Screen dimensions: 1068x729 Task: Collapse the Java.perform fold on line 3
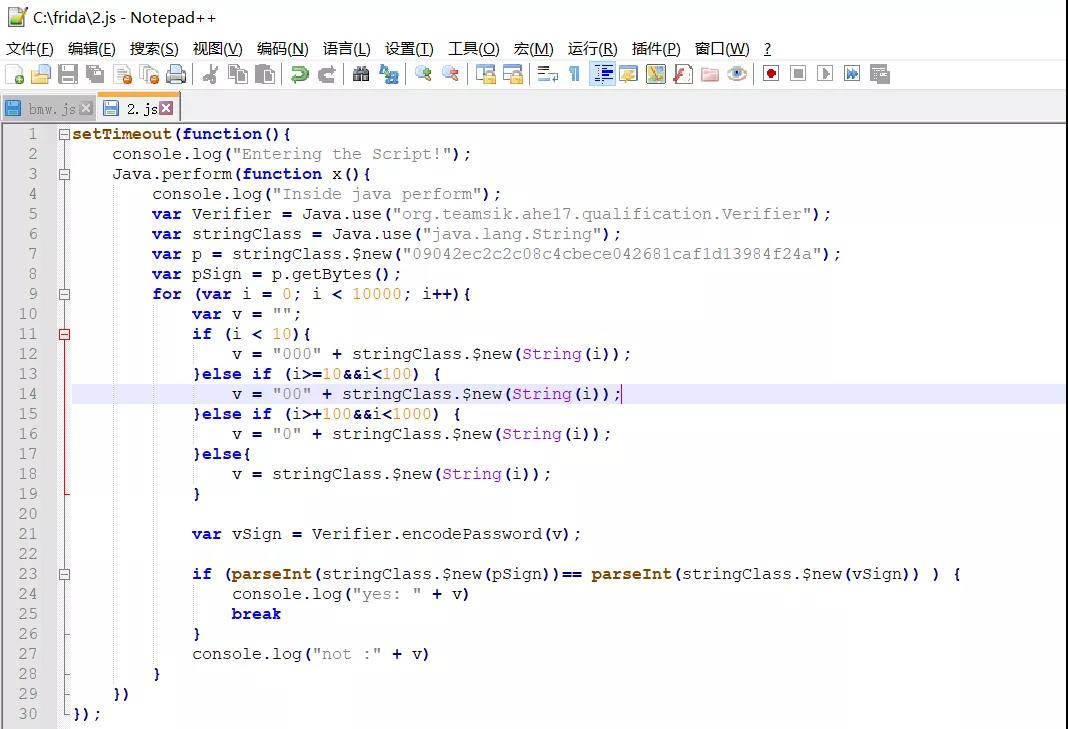[x=64, y=174]
